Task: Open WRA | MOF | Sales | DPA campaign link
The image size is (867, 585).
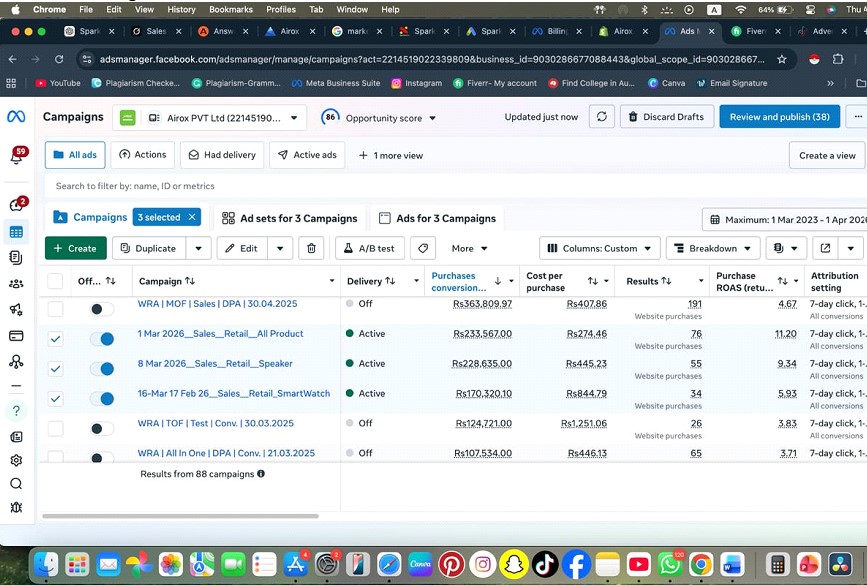Action: (217, 304)
